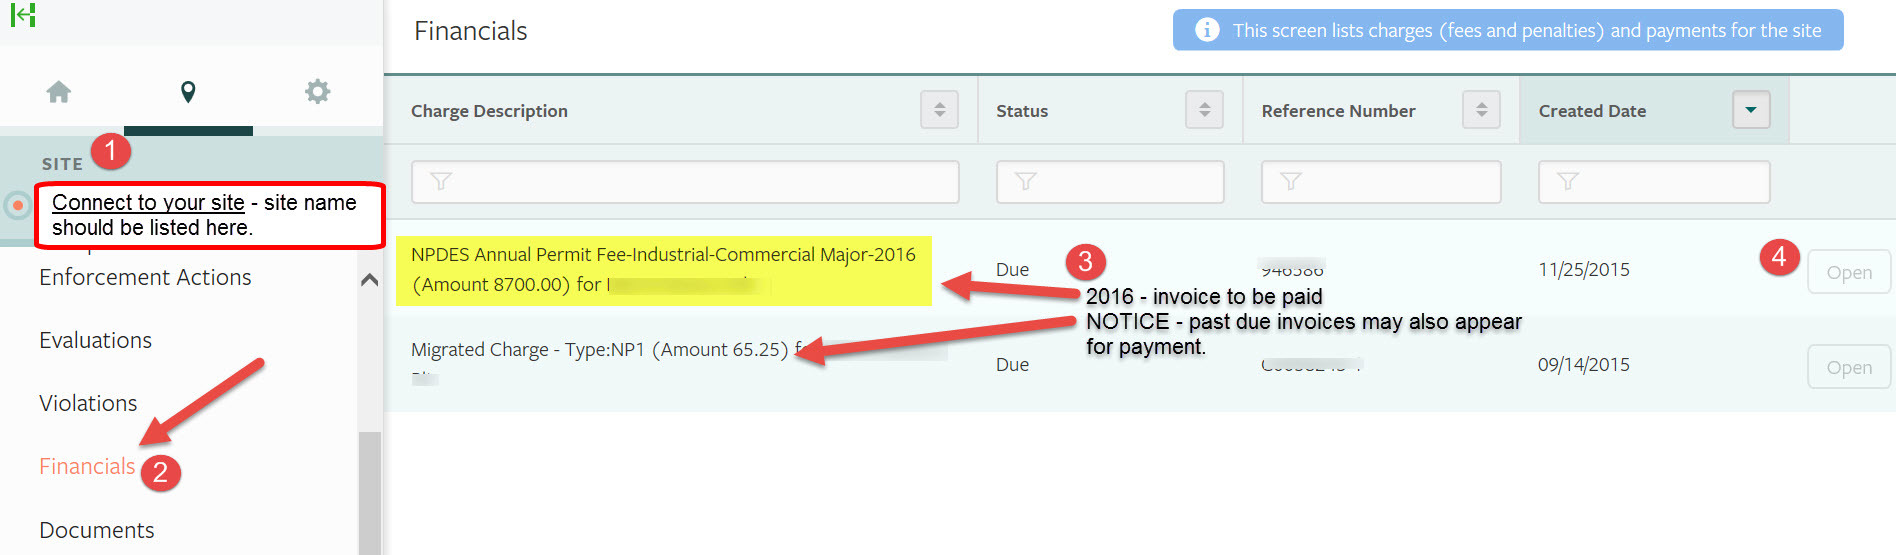This screenshot has width=1896, height=555.
Task: Sort Reference Number column using its arrows
Action: pyautogui.click(x=1481, y=110)
